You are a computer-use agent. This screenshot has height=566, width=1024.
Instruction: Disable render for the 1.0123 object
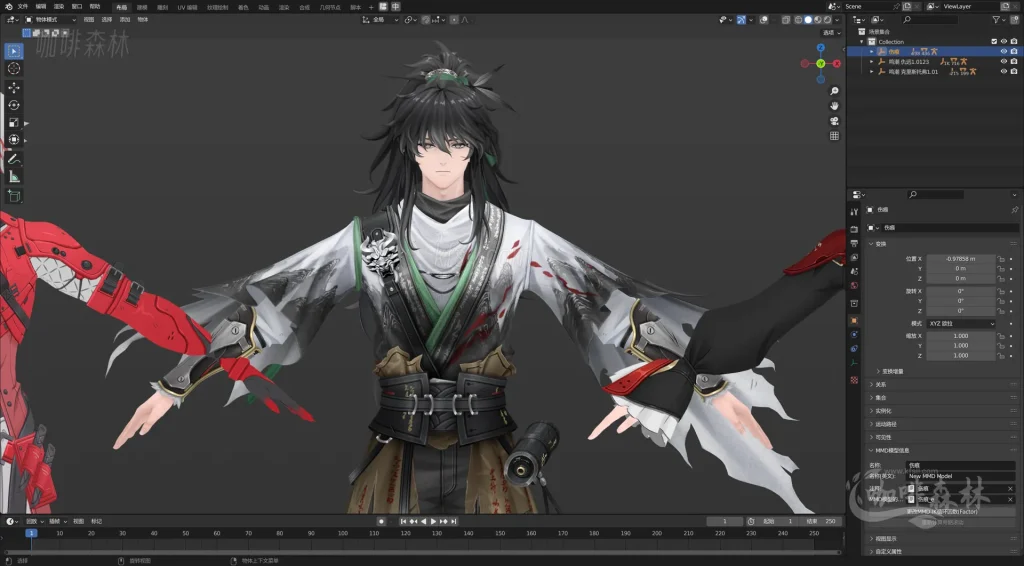1014,61
